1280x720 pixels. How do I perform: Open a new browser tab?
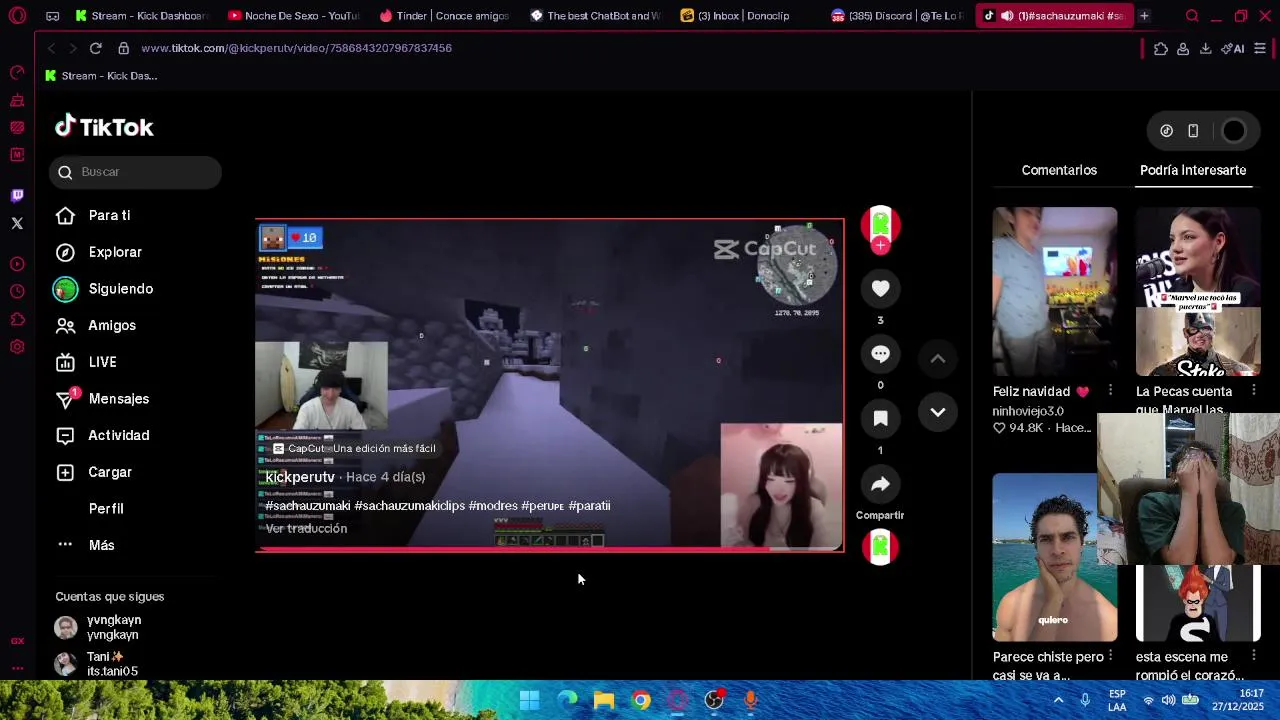coord(1144,16)
